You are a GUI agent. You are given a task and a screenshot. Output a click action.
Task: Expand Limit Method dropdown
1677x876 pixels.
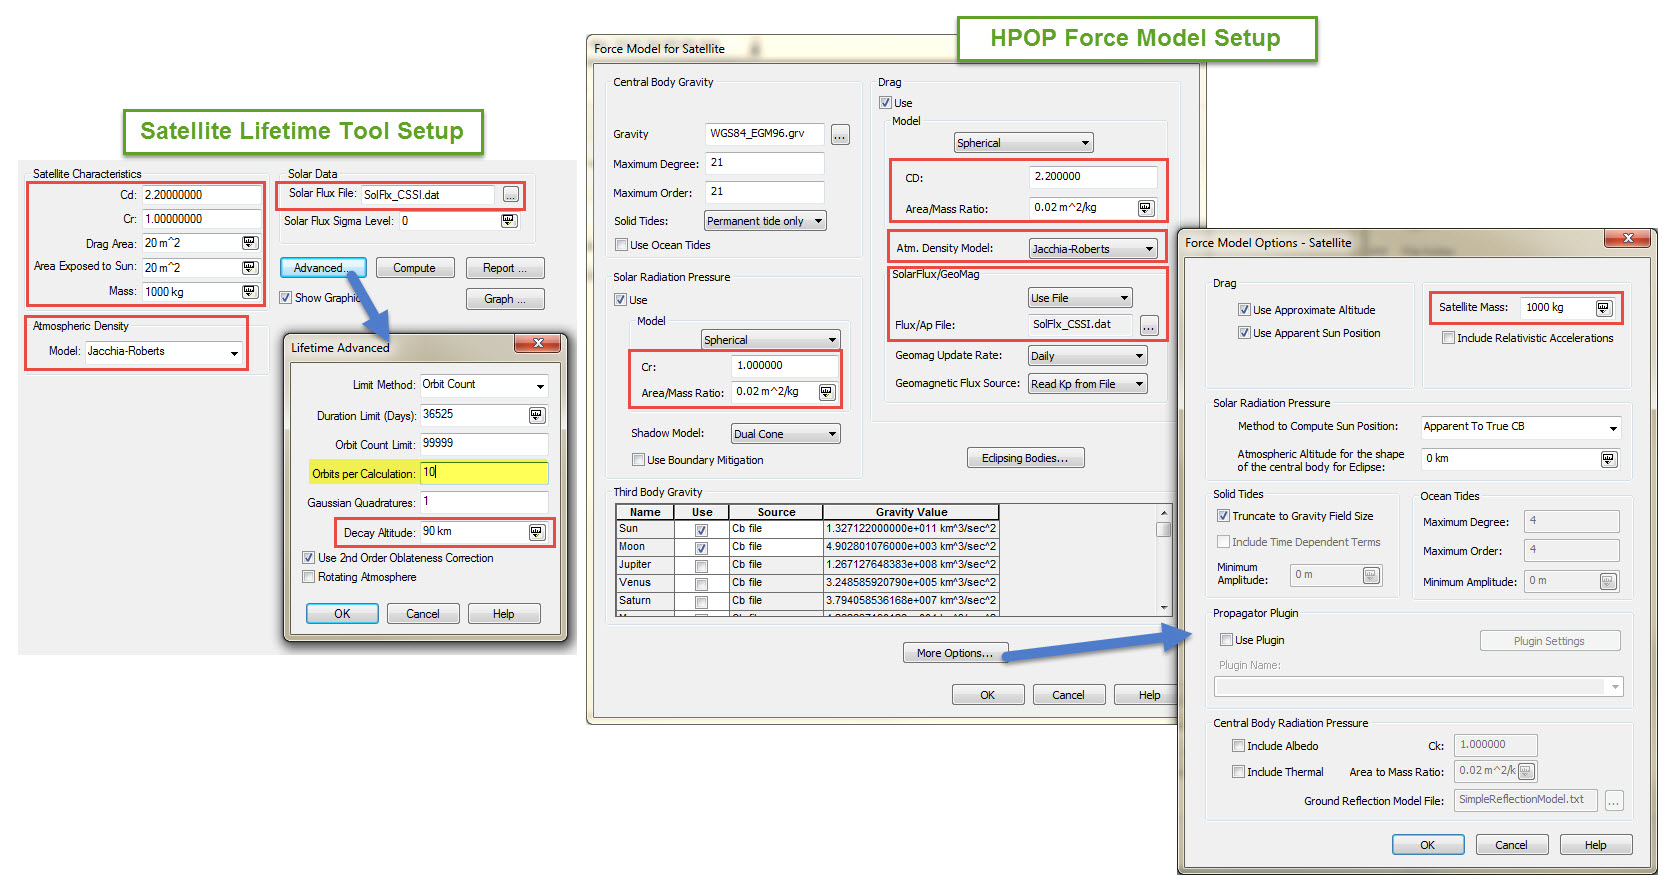(x=484, y=385)
